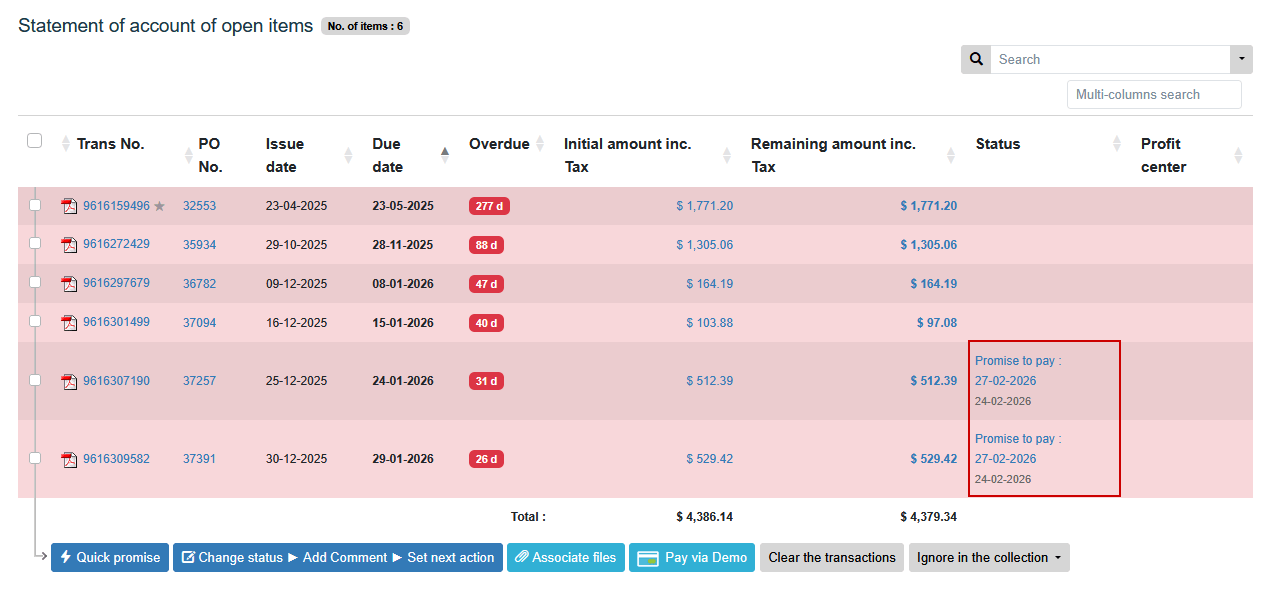This screenshot has width=1274, height=589.
Task: Expand Ignore in the collection dropdown
Action: pyautogui.click(x=990, y=558)
